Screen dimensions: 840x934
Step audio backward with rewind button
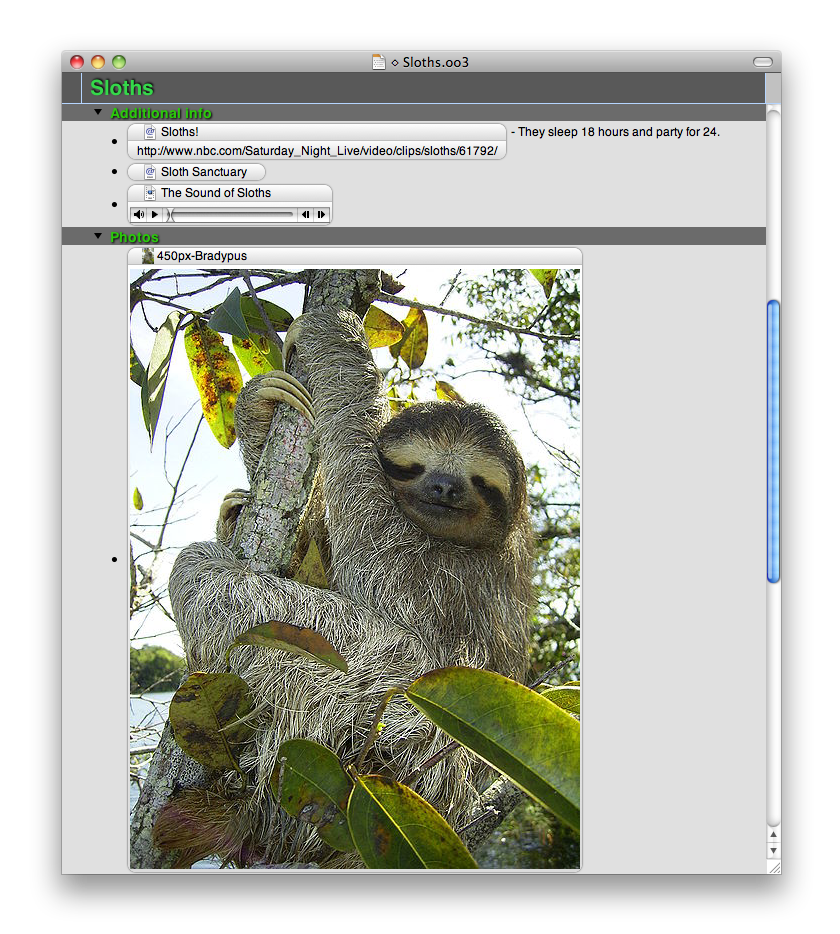305,214
